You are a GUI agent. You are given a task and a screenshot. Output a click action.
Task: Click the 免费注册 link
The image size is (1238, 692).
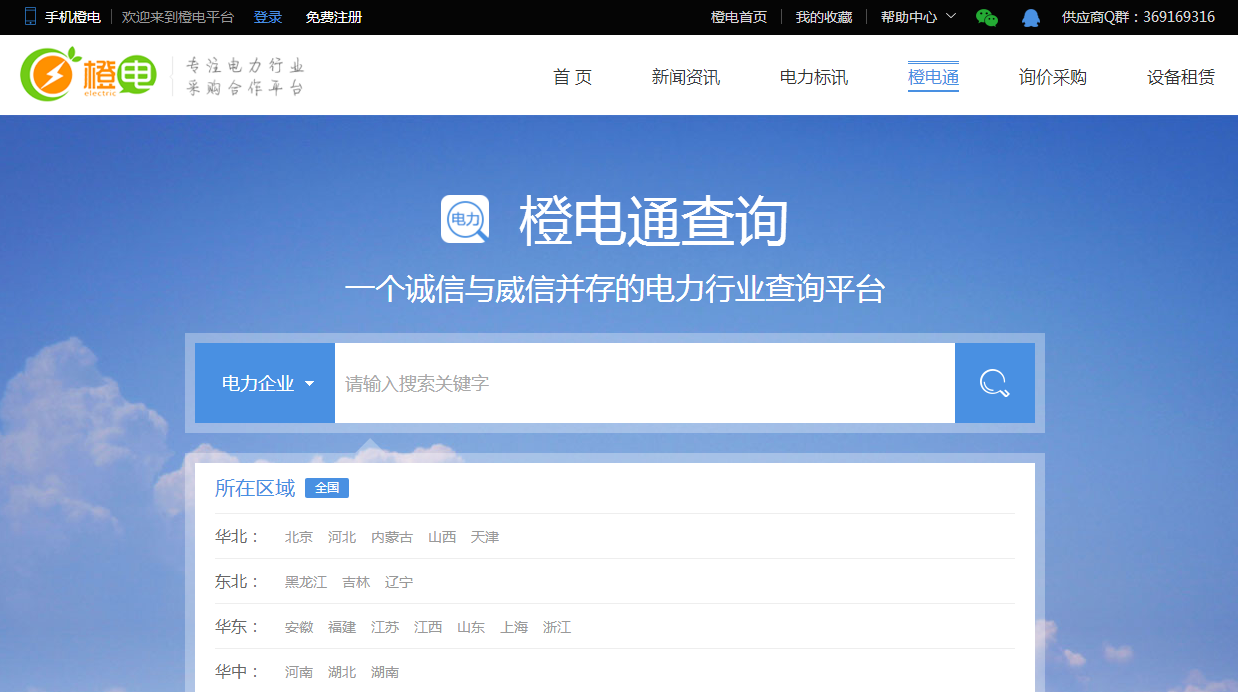pos(334,17)
